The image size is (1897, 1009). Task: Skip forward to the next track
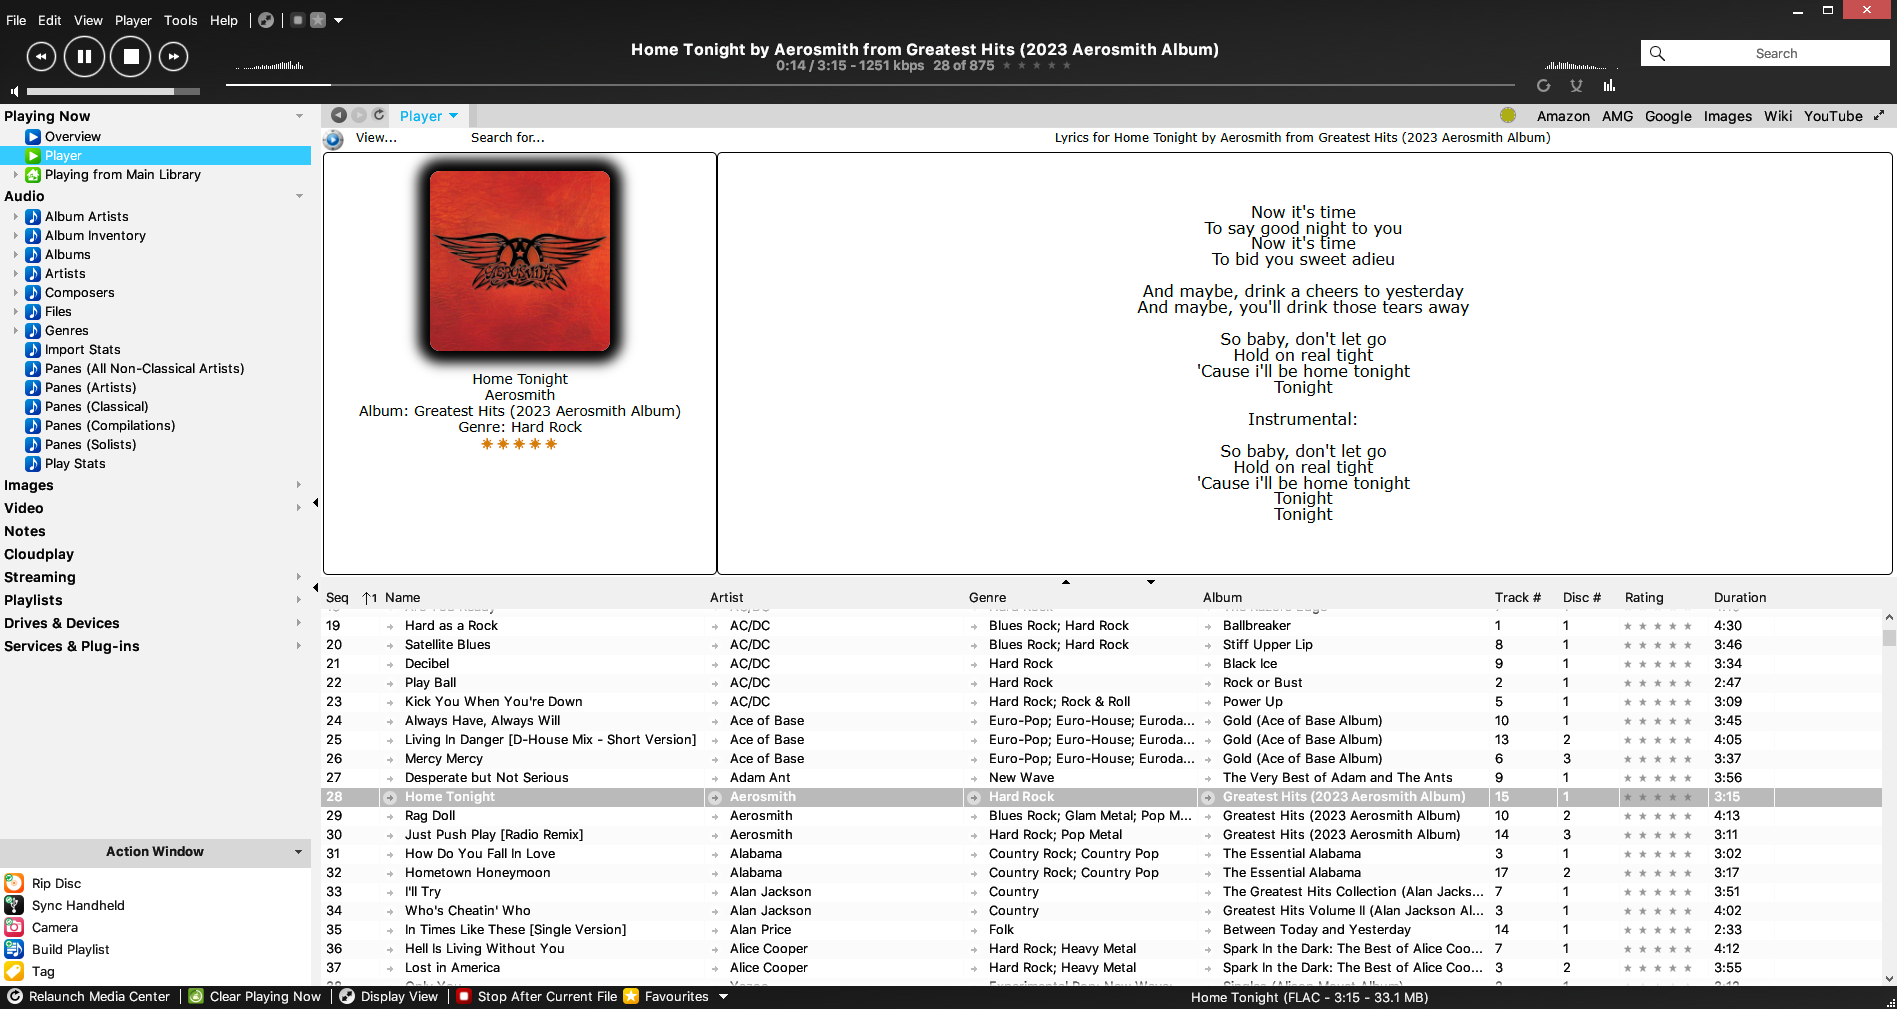tap(174, 57)
